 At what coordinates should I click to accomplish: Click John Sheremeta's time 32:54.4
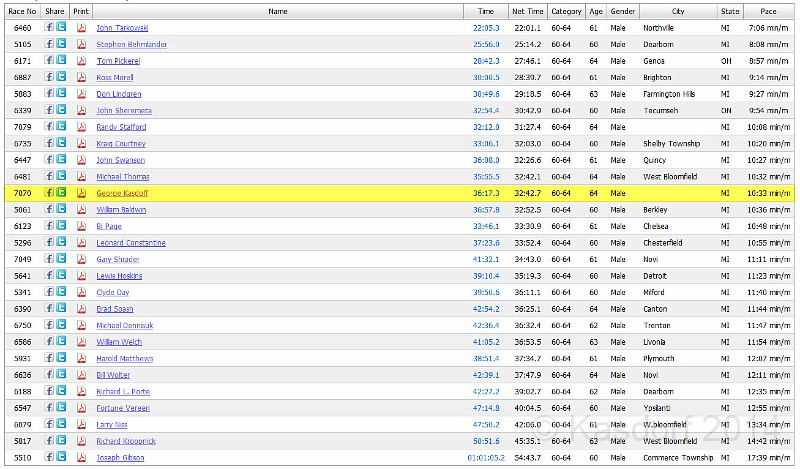pos(485,111)
